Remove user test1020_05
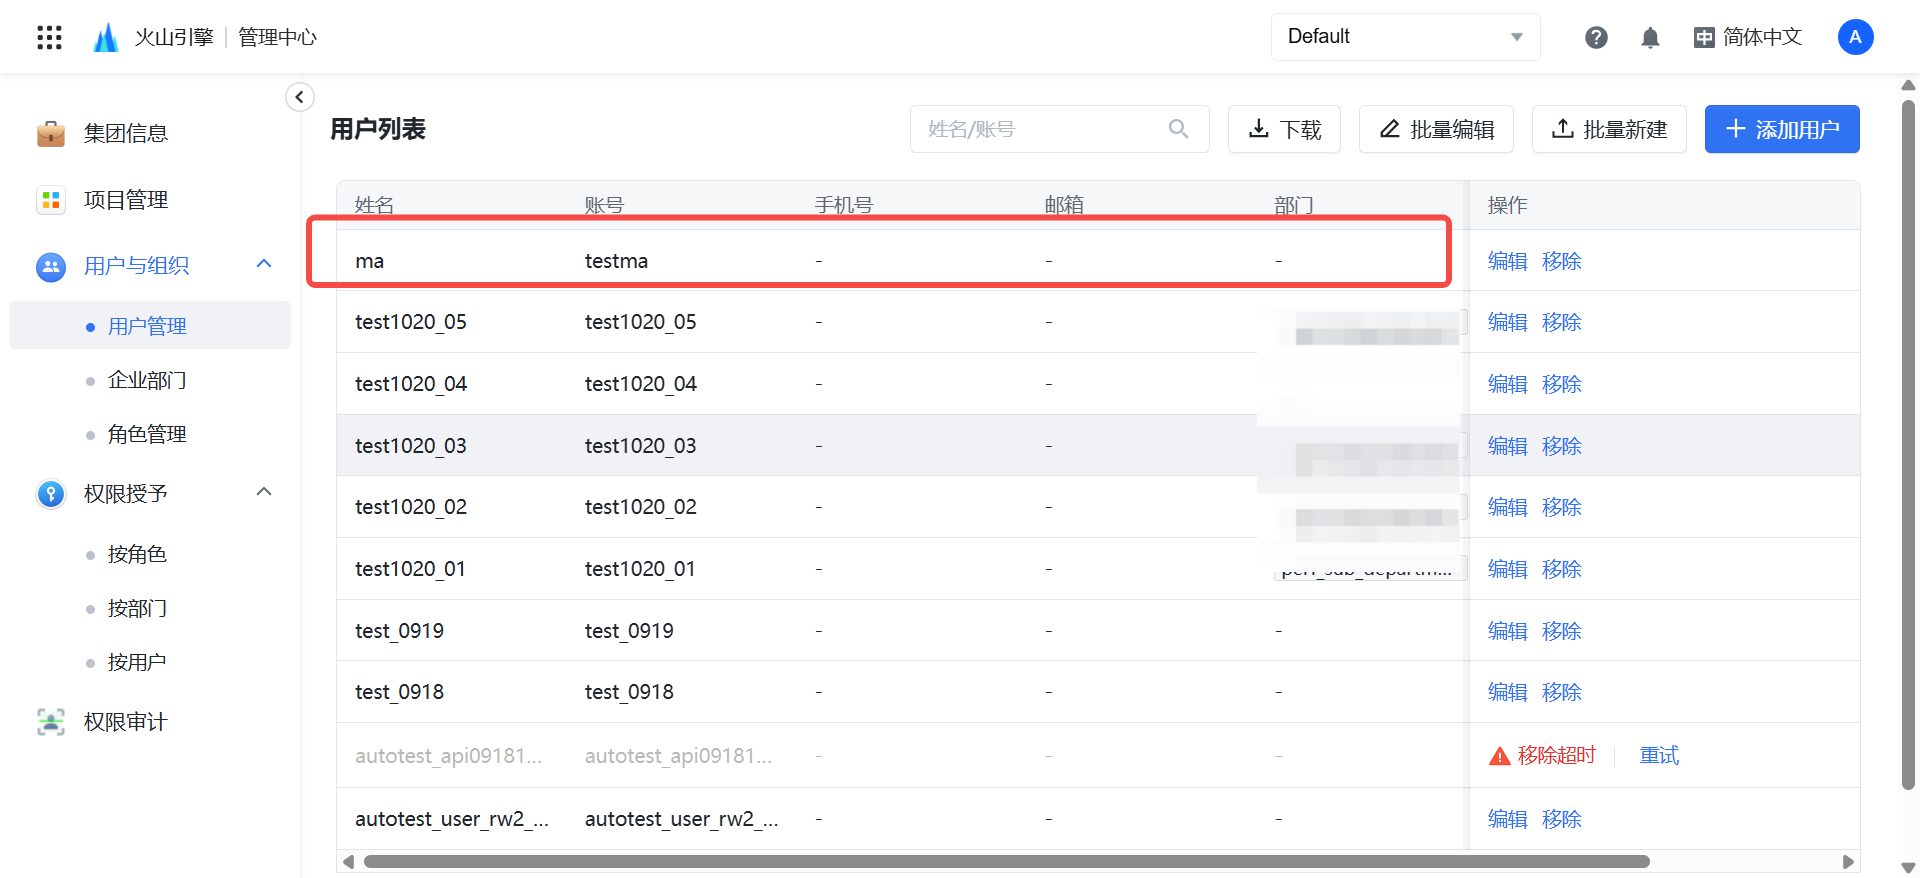 click(1561, 322)
